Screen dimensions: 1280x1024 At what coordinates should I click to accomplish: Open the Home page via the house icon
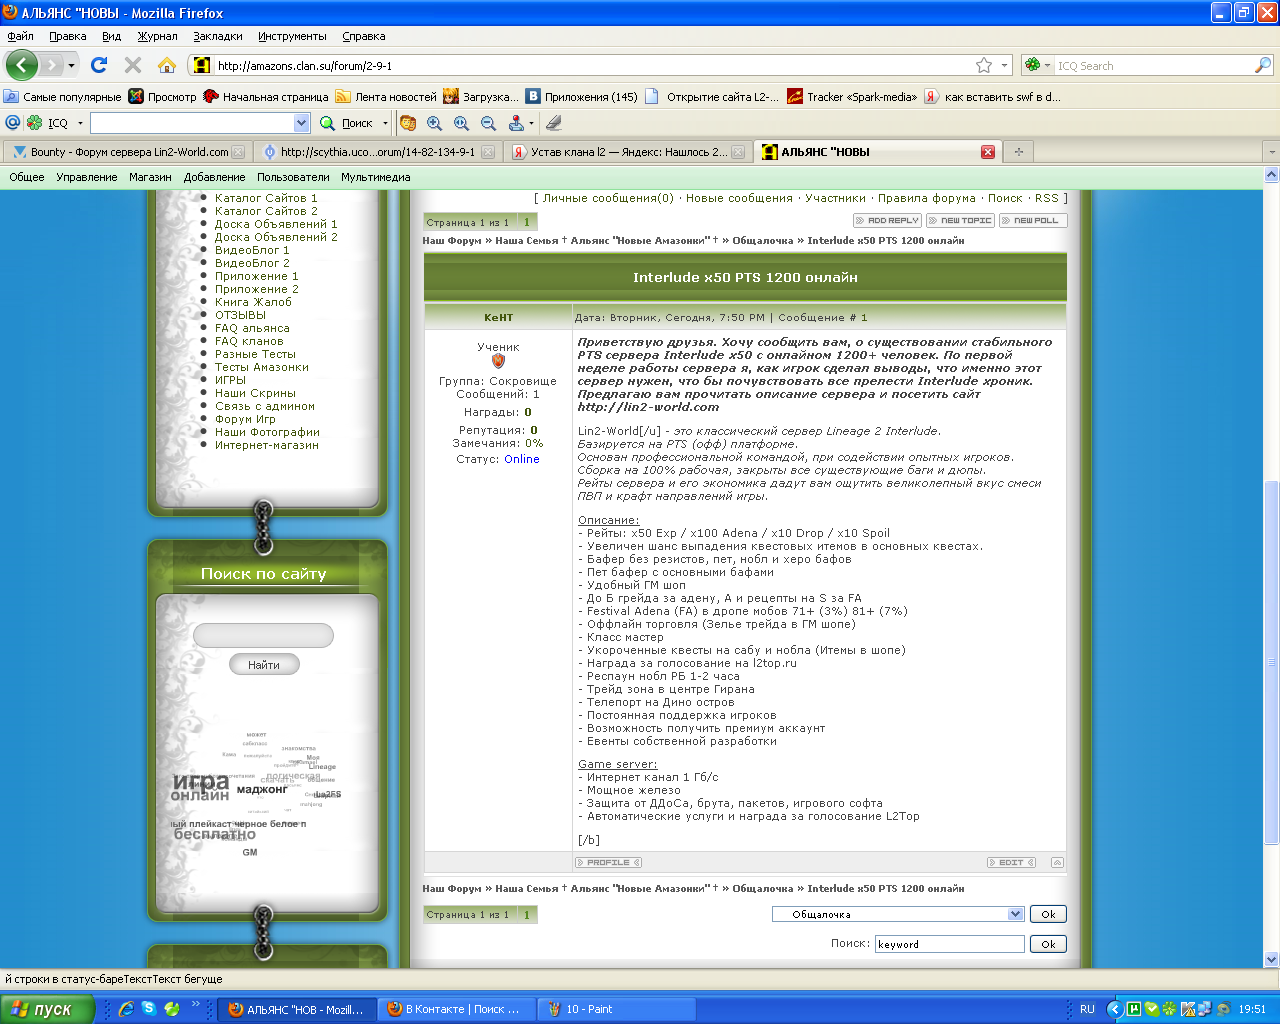pos(167,65)
